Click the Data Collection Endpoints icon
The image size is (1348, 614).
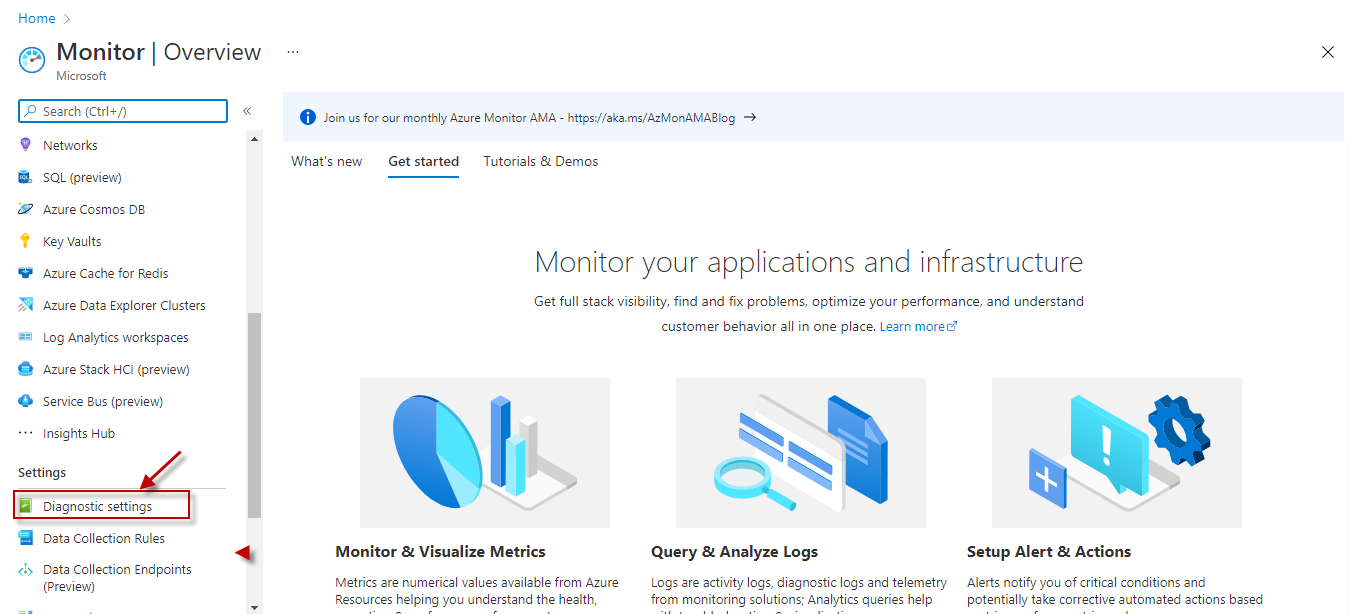tap(26, 570)
